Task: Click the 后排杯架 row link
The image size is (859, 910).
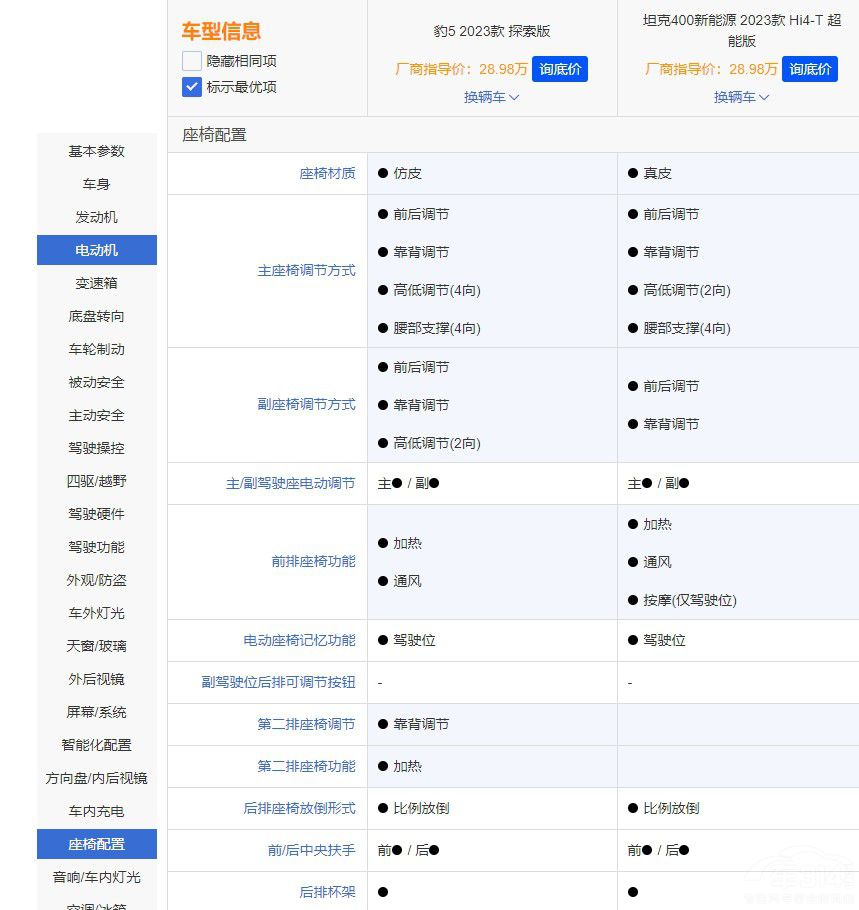Action: click(x=327, y=892)
